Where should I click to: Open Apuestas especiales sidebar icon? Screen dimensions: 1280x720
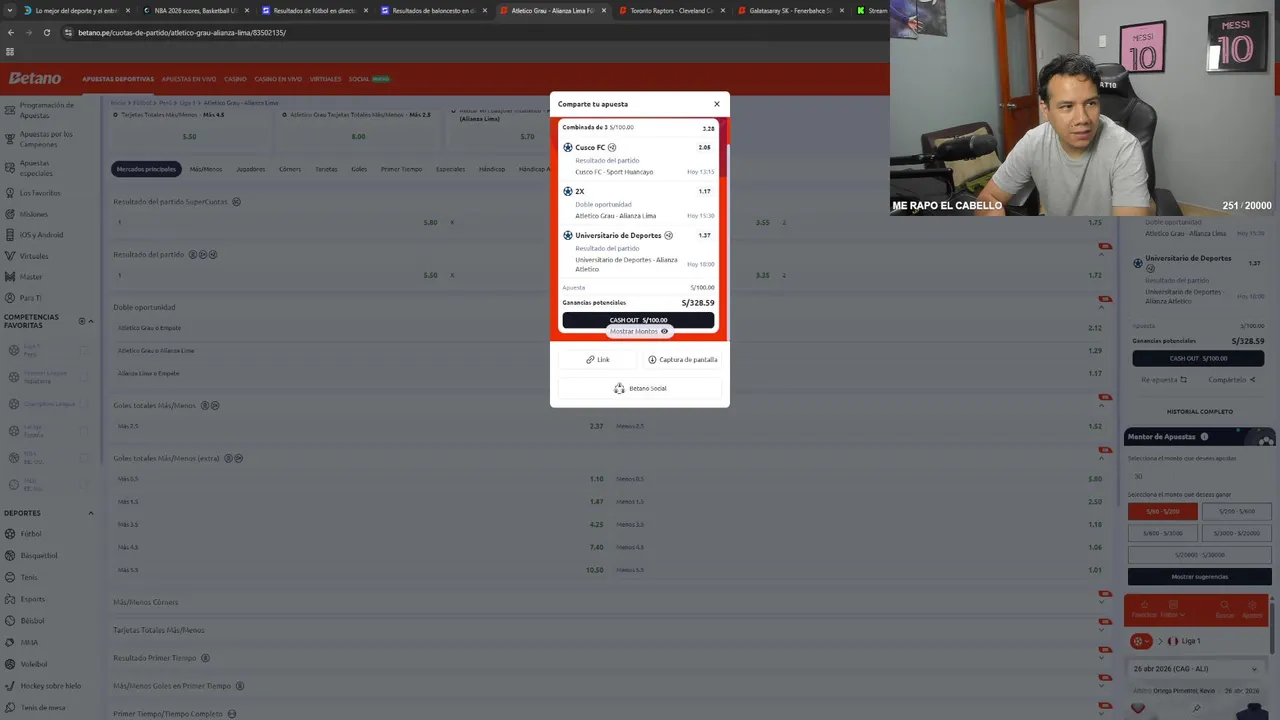click(9, 167)
